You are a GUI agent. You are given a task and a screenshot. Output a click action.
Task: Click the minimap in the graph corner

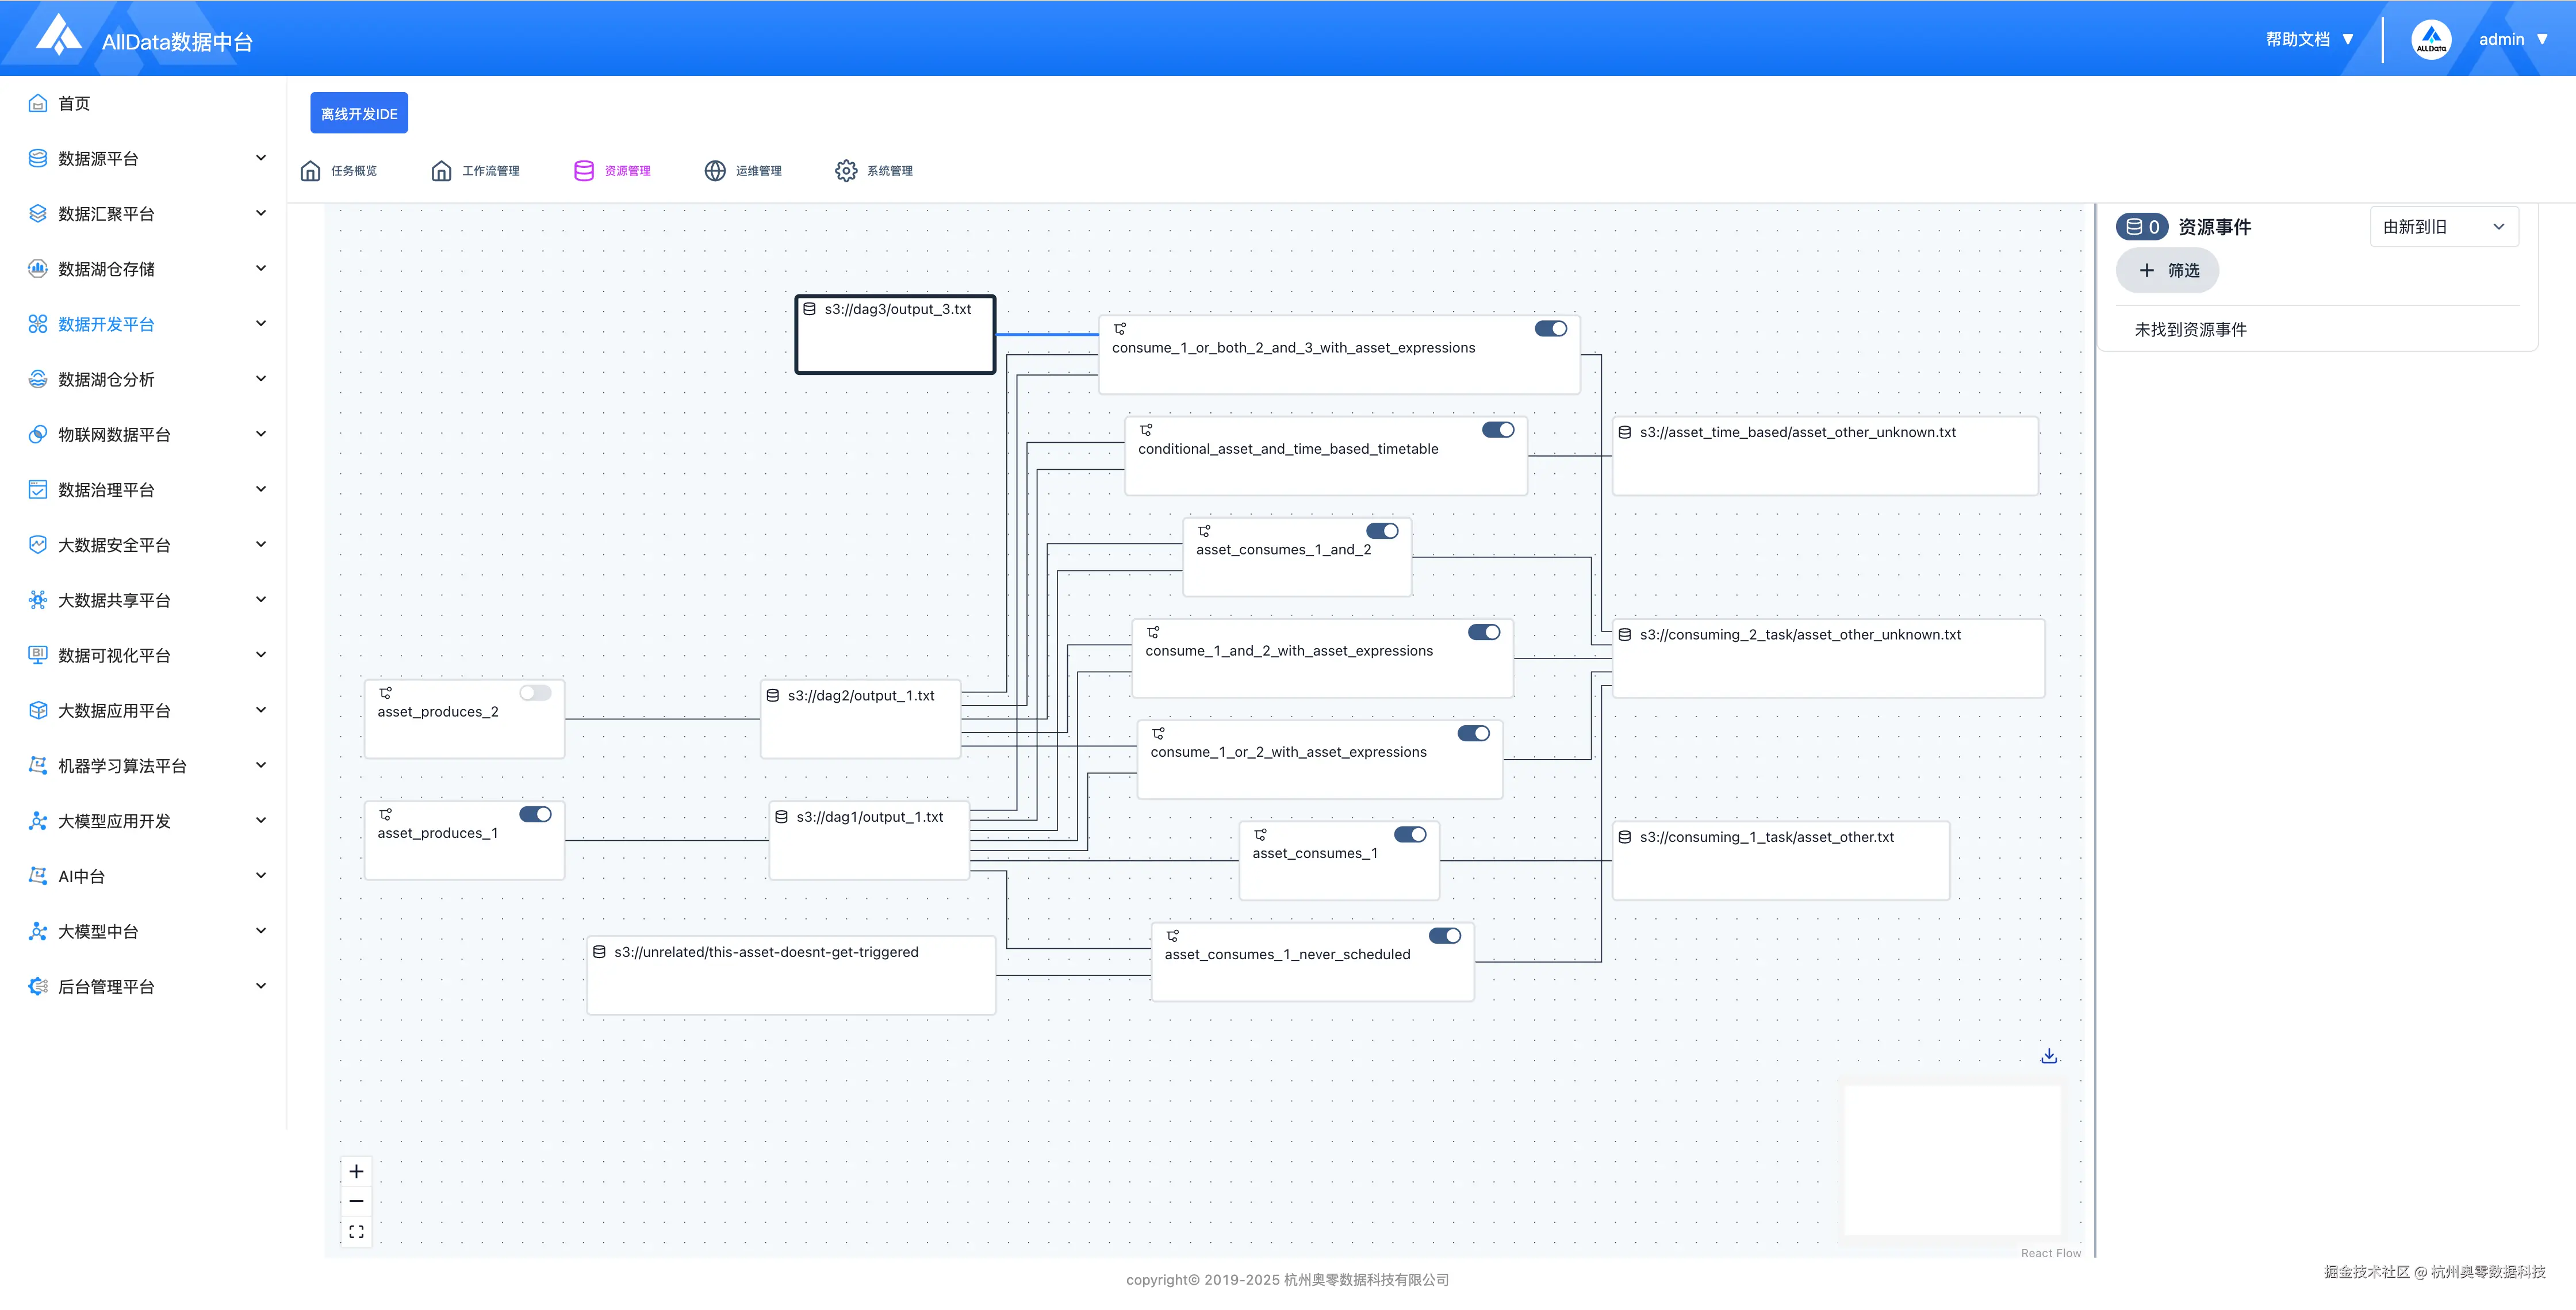pos(1951,1160)
